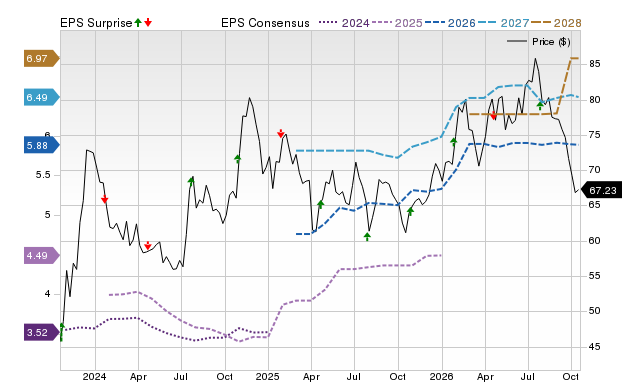Viewport: 640px width, 382px height.
Task: Click the Jul label following 2025
Action: click(x=353, y=376)
